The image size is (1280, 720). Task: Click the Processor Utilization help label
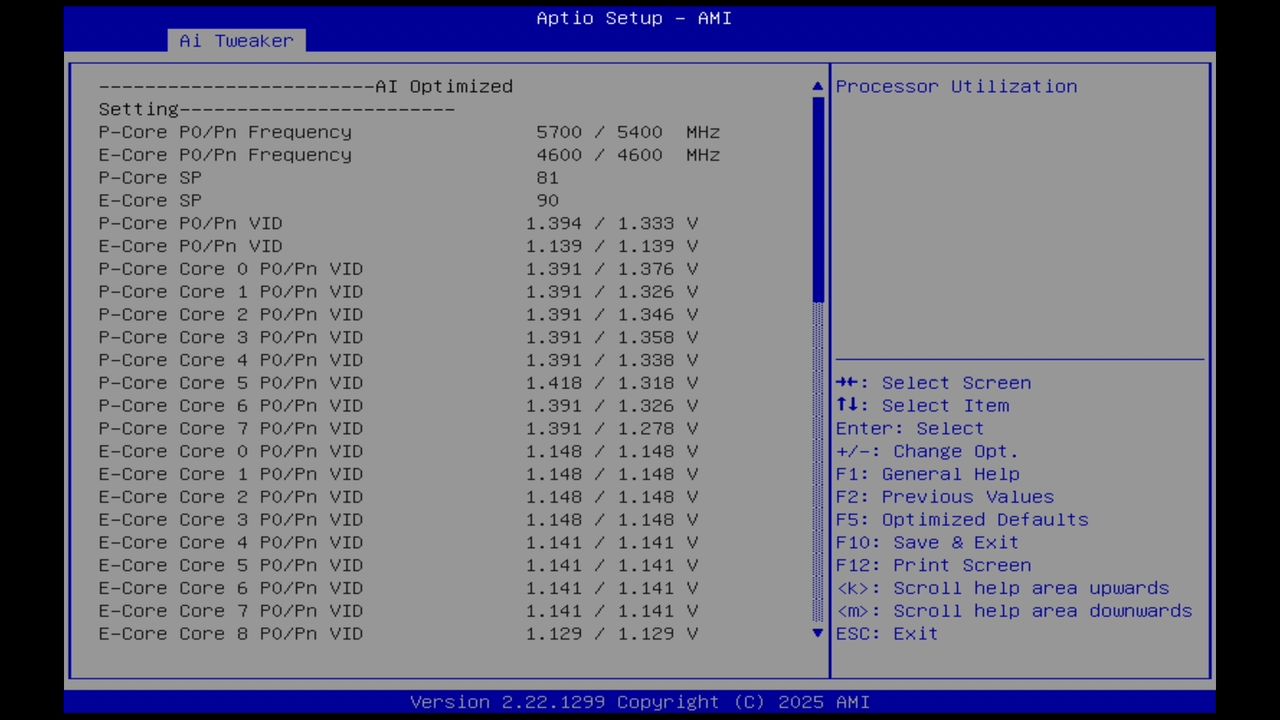[x=956, y=86]
